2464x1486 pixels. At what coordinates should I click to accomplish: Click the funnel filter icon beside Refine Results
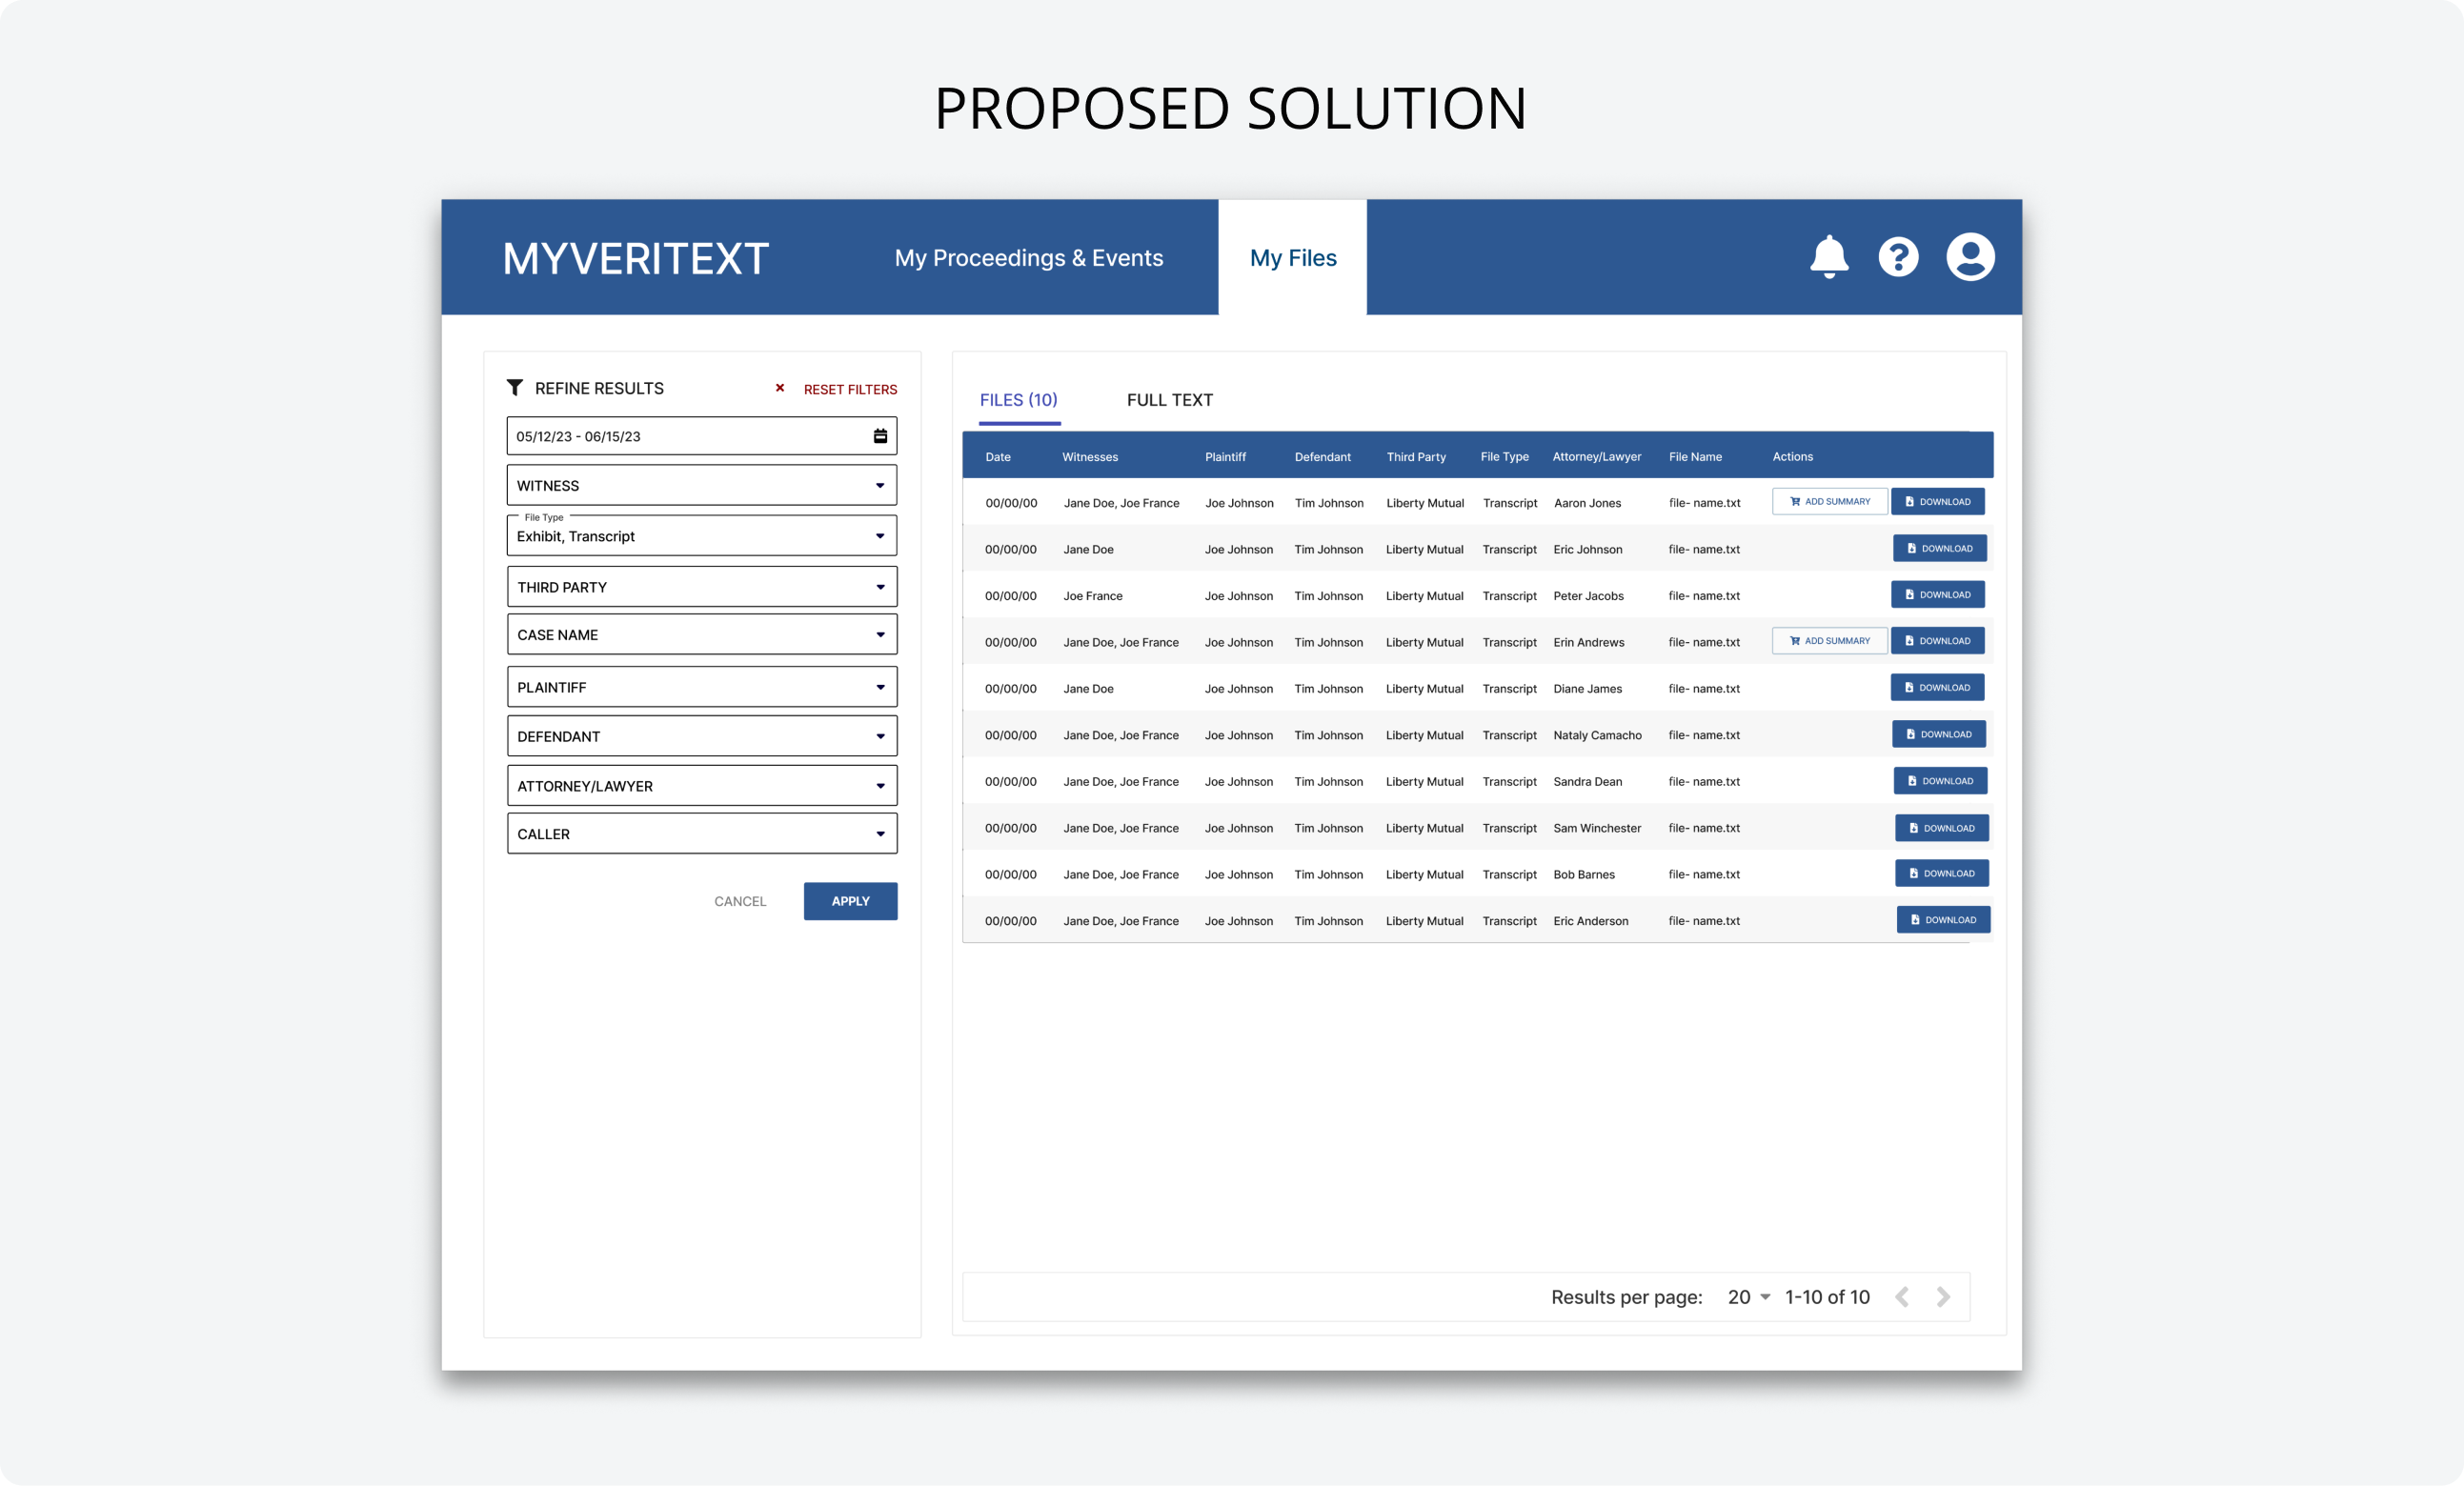(x=515, y=387)
